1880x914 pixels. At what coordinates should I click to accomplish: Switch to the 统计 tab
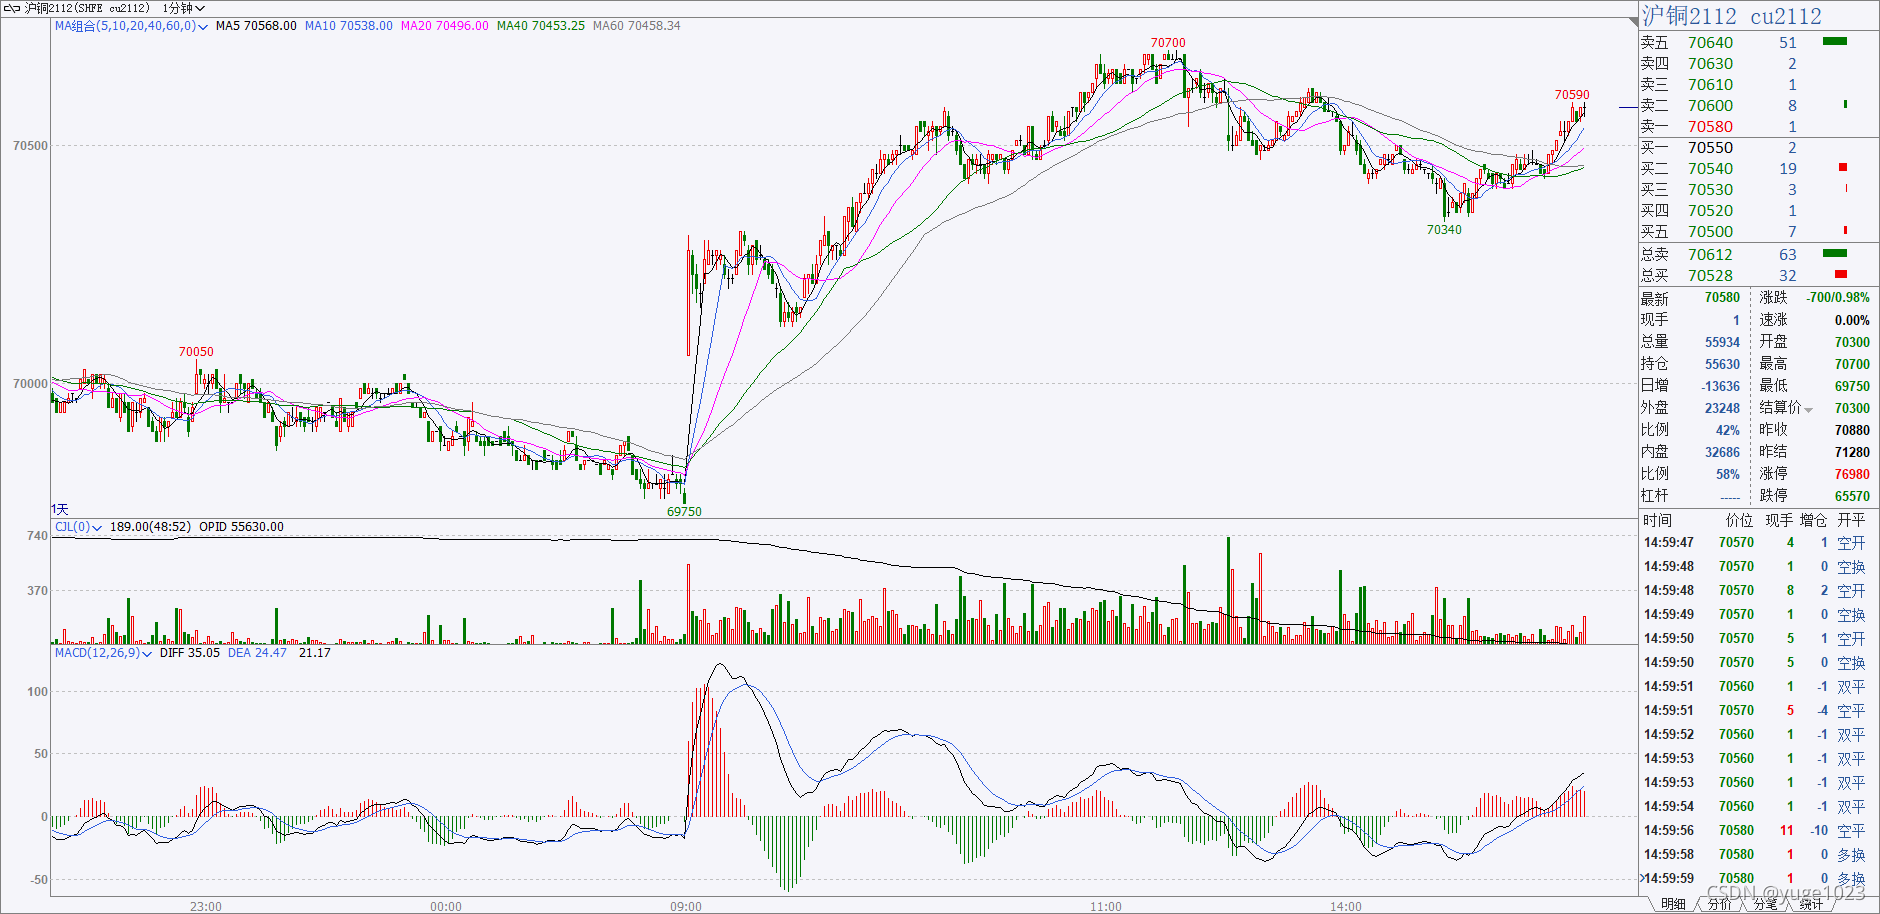1811,904
